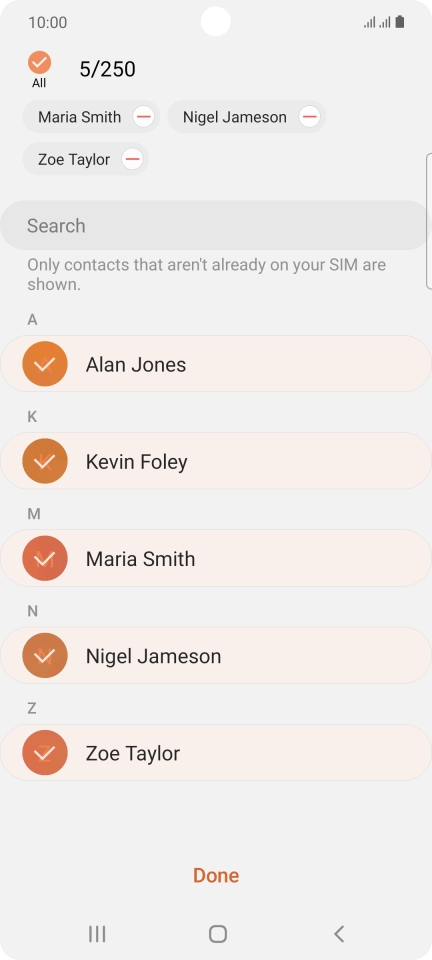Deselect Maria Smith checkmark avatar
Screen dimensions: 432x960
tap(45, 558)
